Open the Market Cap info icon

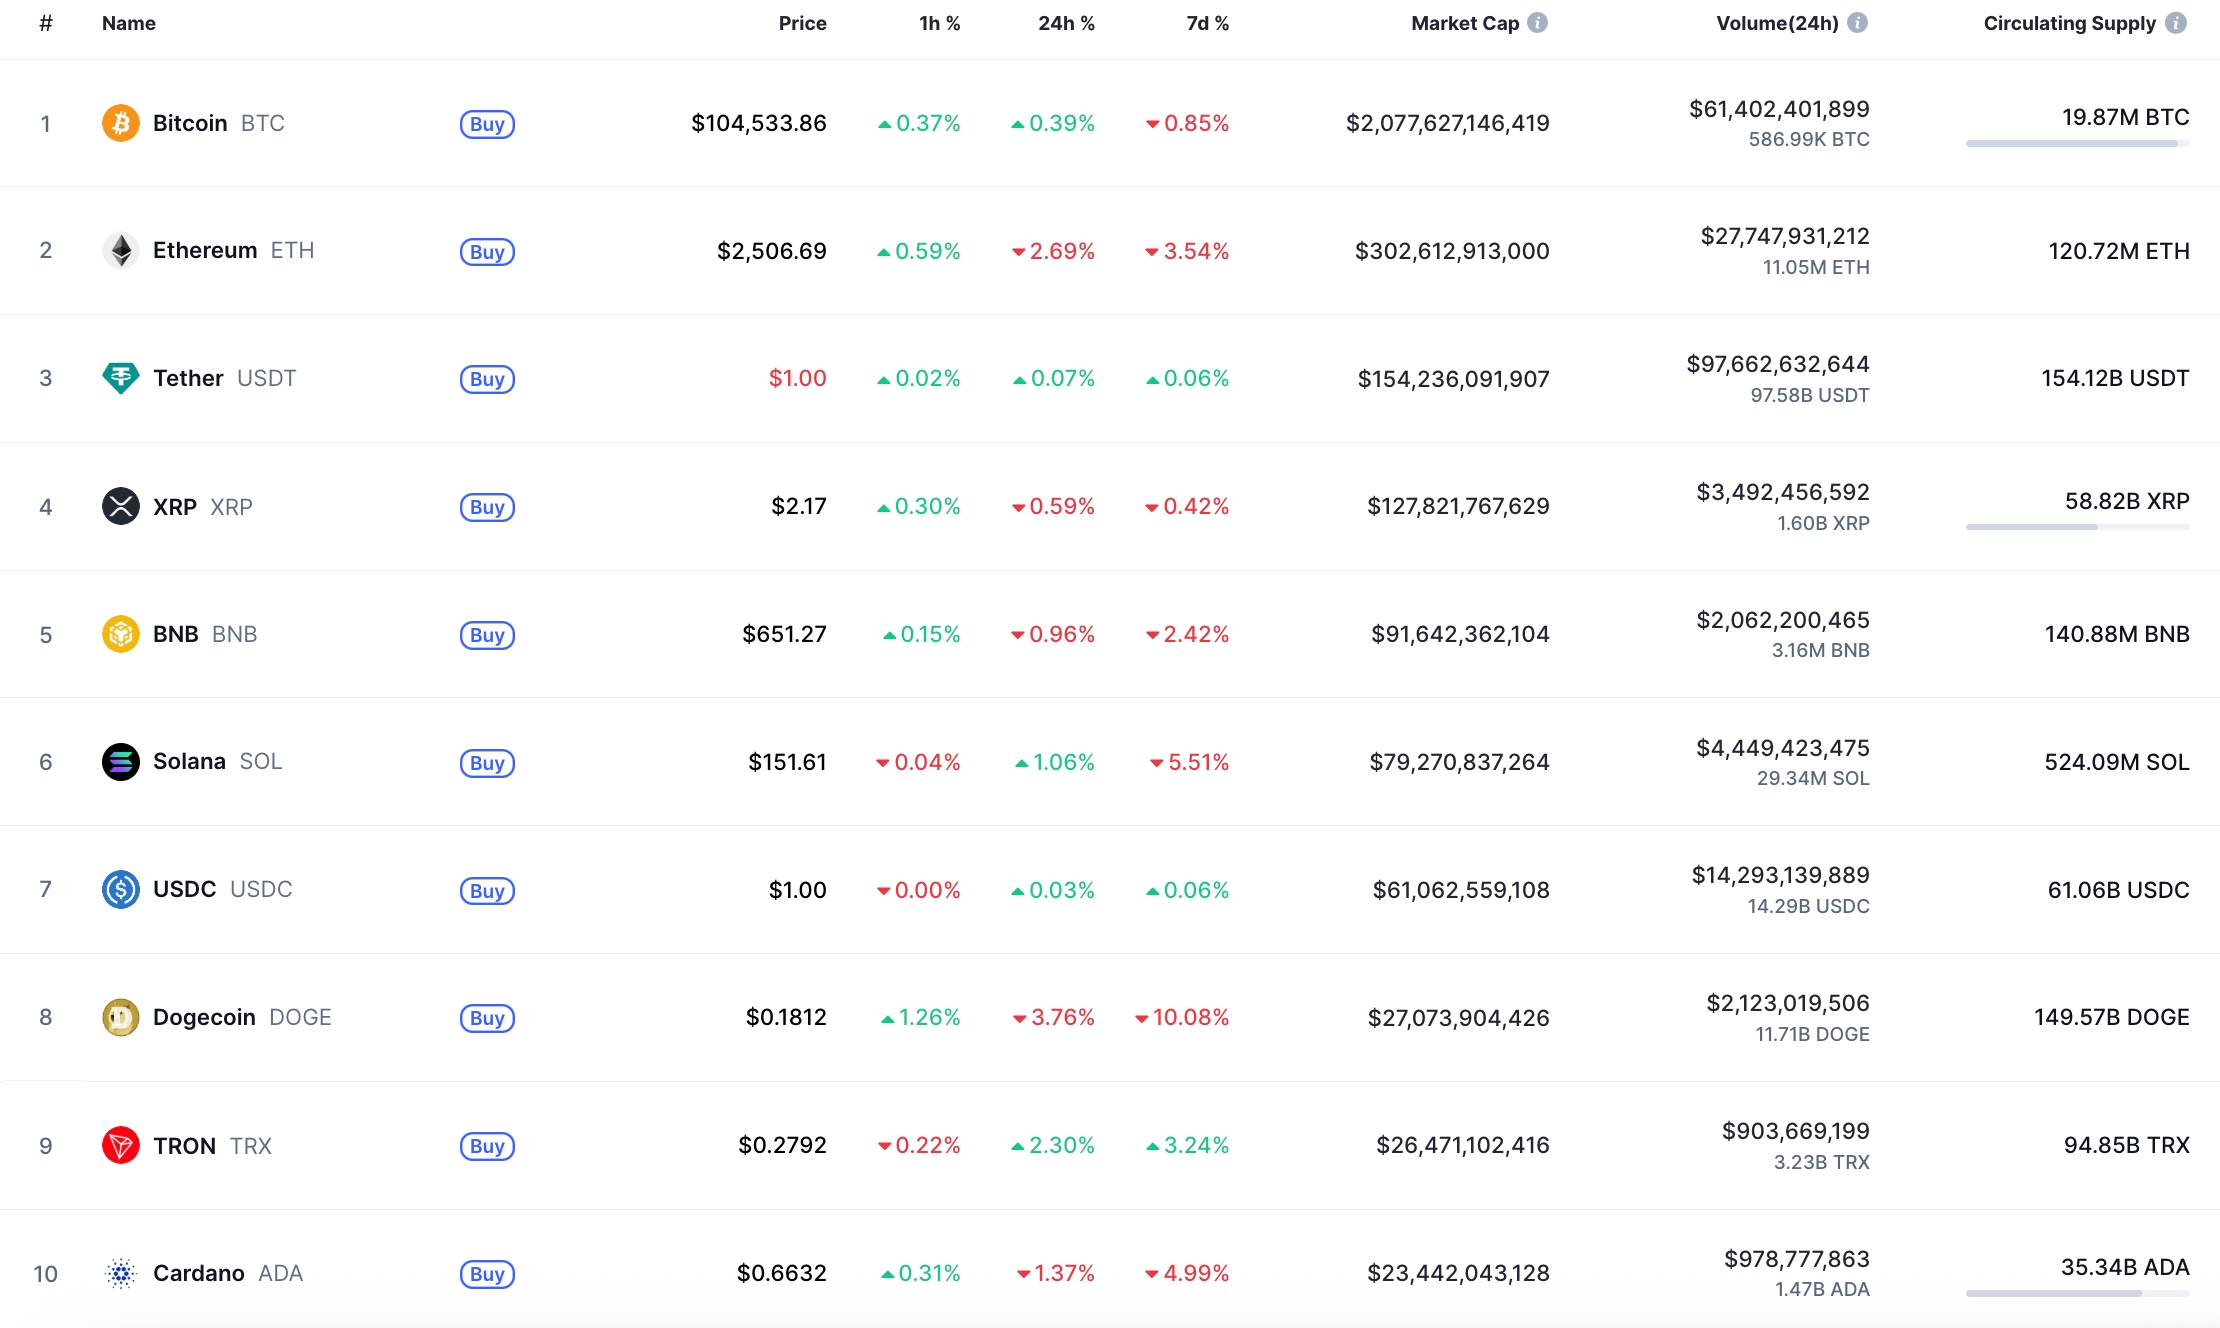[x=1538, y=22]
